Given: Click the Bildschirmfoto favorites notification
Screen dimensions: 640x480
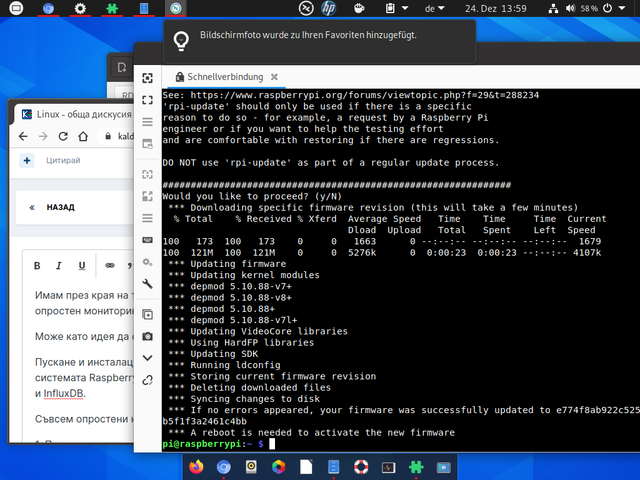Looking at the screenshot, I should tap(320, 41).
